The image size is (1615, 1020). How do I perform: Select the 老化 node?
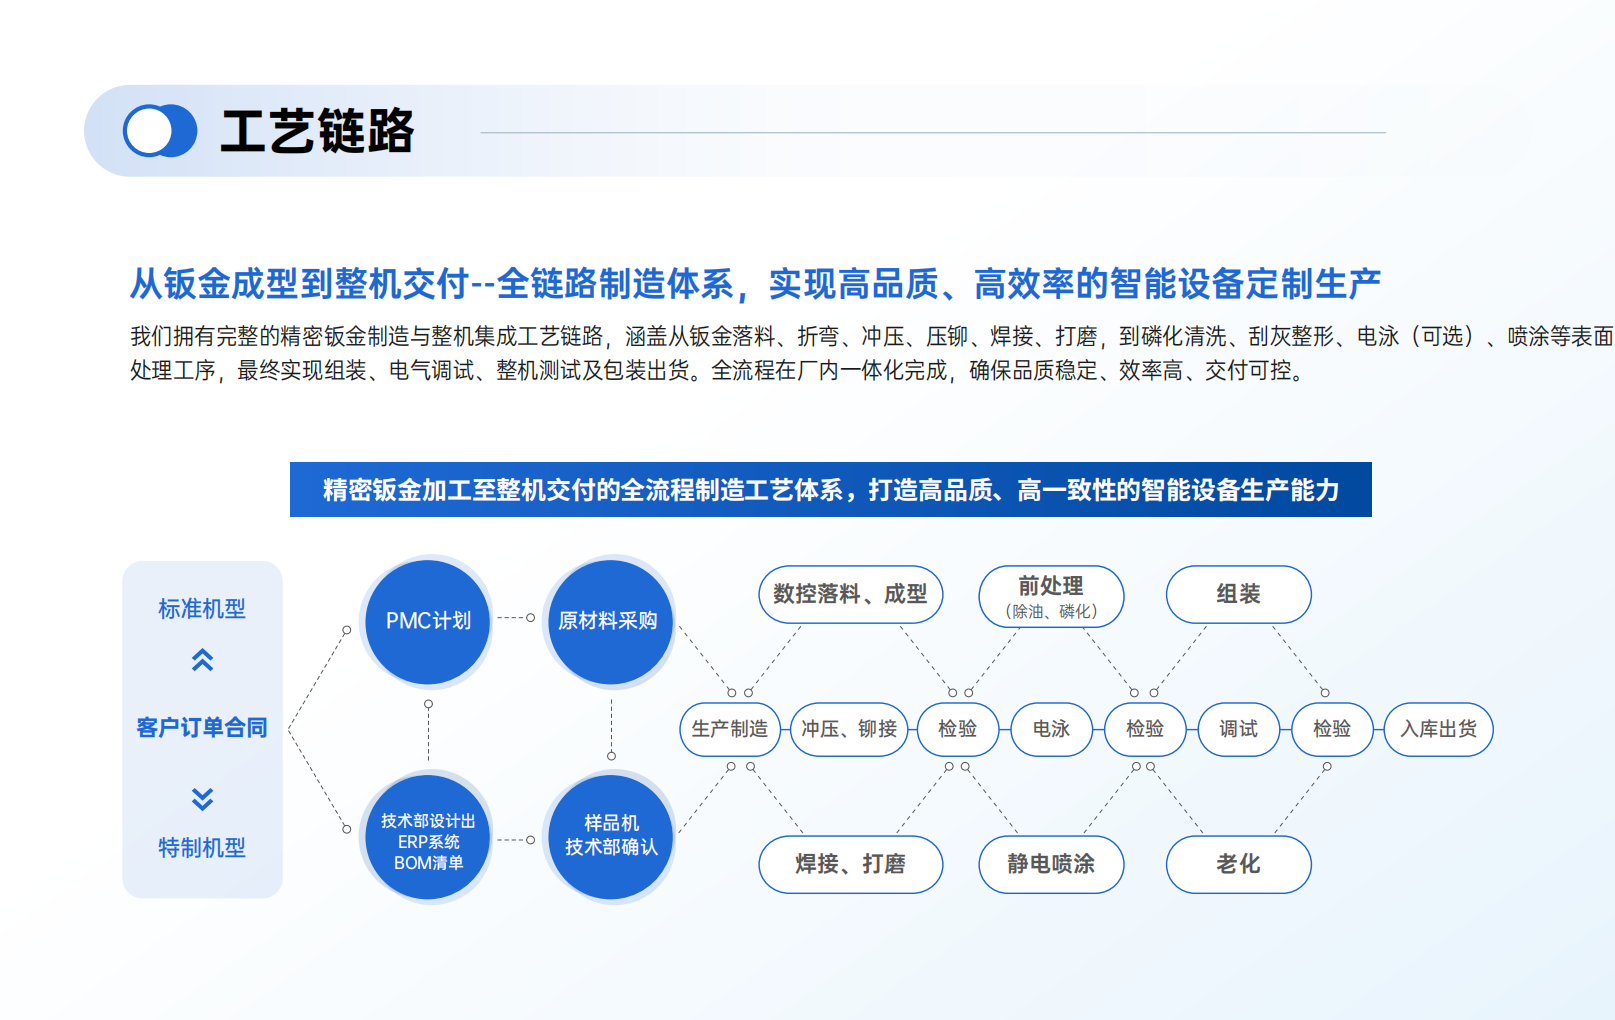coord(1238,864)
